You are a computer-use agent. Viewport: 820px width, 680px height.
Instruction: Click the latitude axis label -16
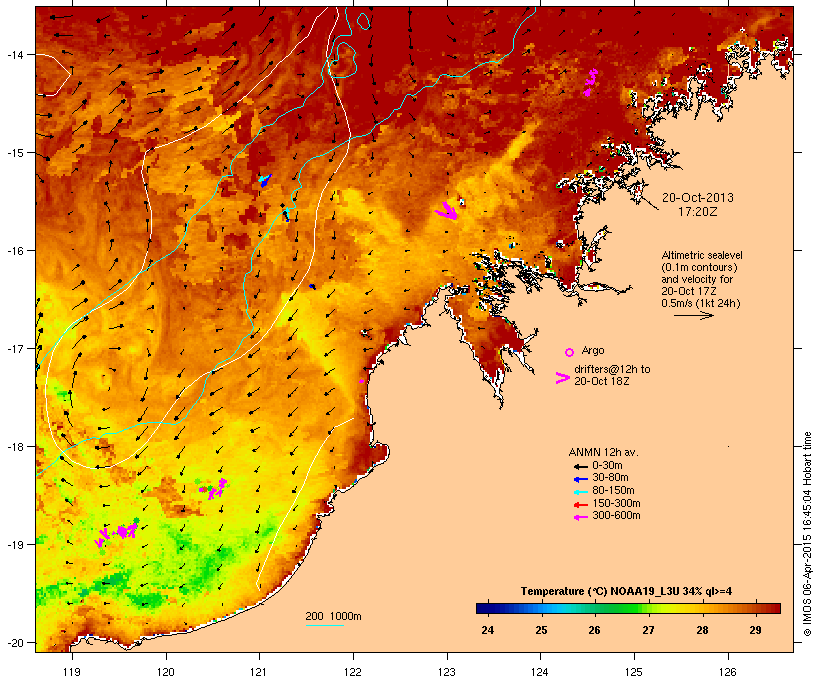pos(15,251)
